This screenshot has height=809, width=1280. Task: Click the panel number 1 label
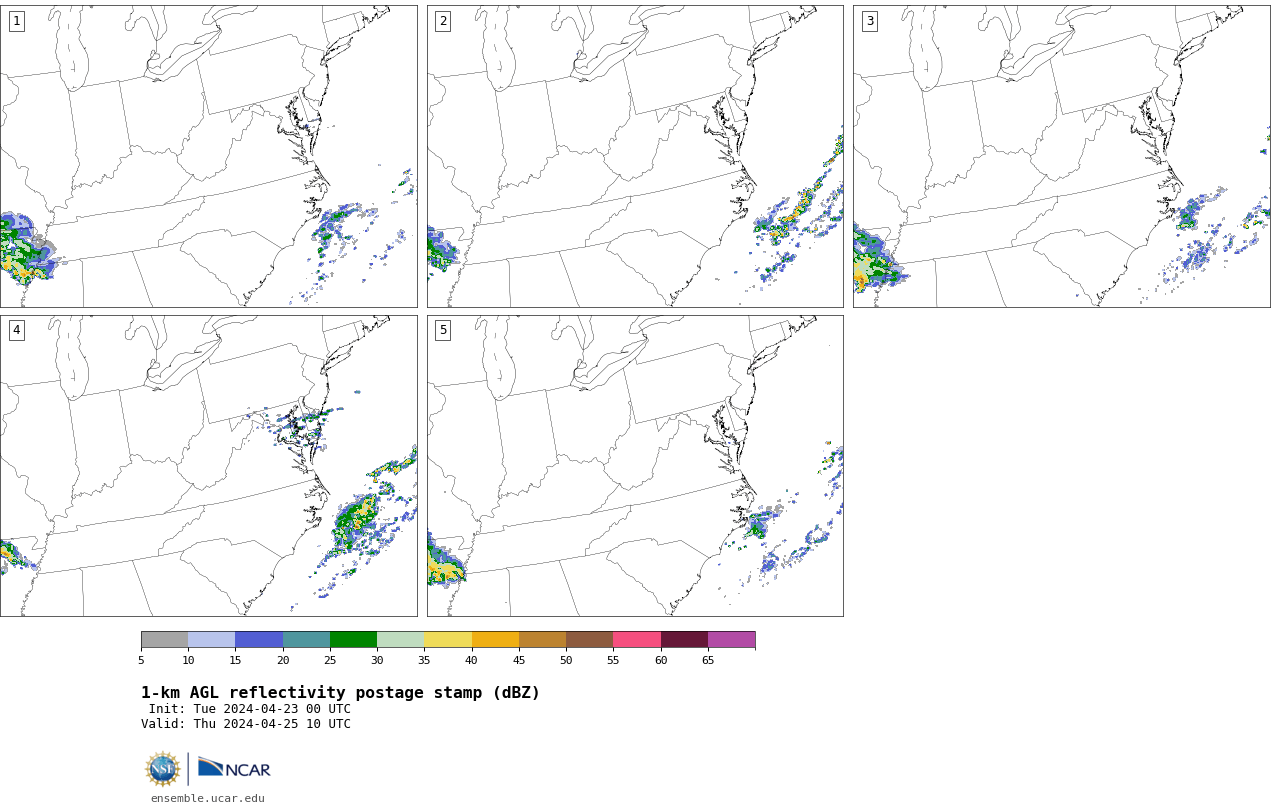(16, 21)
